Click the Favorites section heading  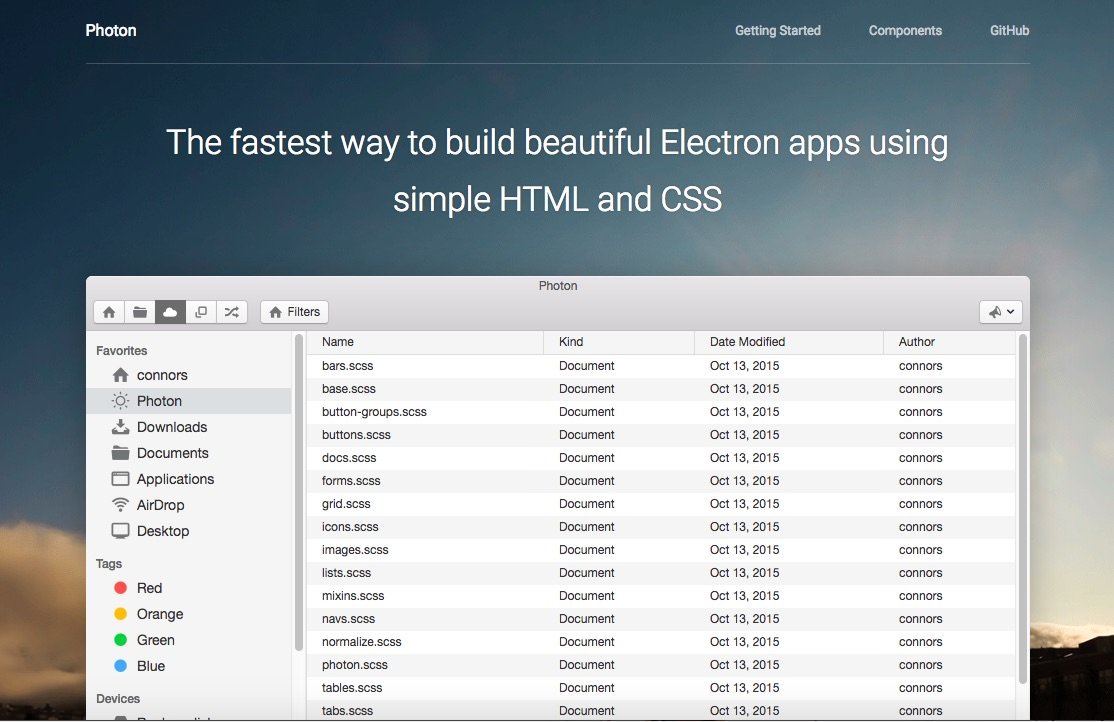(121, 350)
